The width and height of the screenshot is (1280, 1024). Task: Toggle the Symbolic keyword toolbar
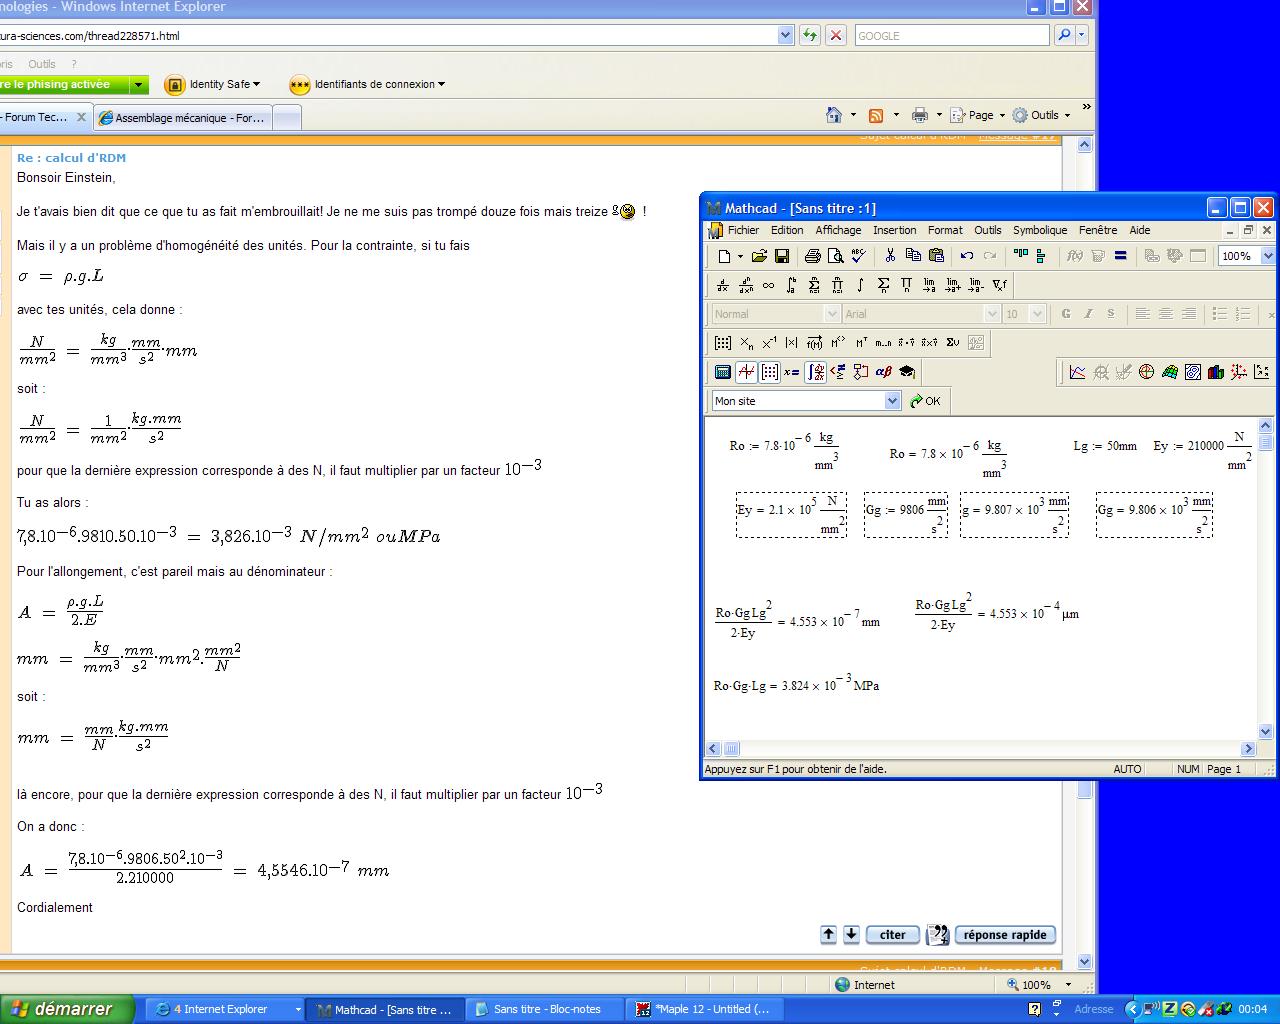coord(907,372)
